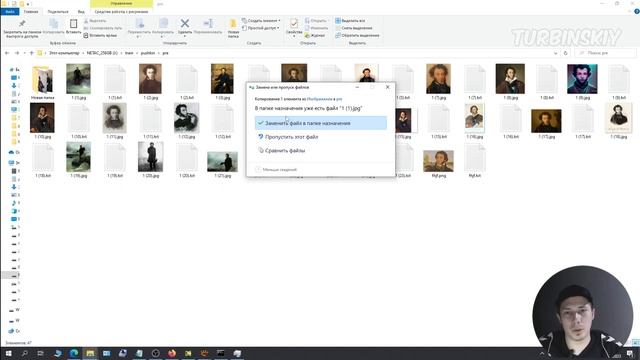The image size is (640, 360).
Task: Switch to the Поделиться (Share) tab
Action: click(x=58, y=12)
